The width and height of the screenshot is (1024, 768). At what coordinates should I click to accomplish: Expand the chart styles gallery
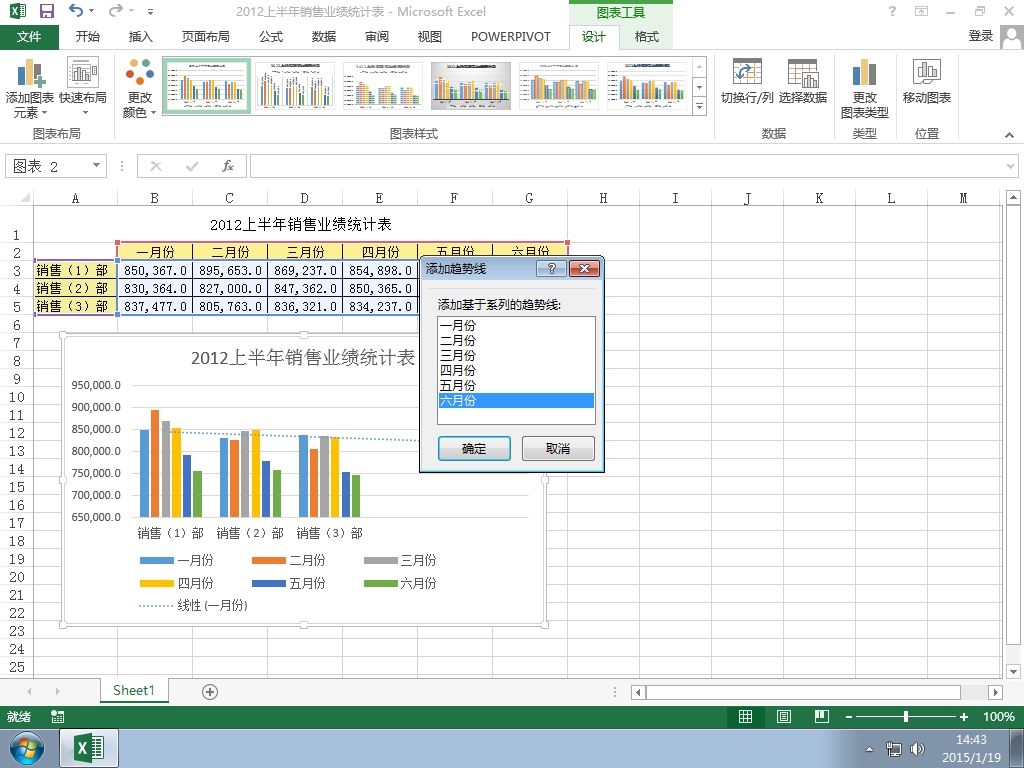(x=699, y=106)
